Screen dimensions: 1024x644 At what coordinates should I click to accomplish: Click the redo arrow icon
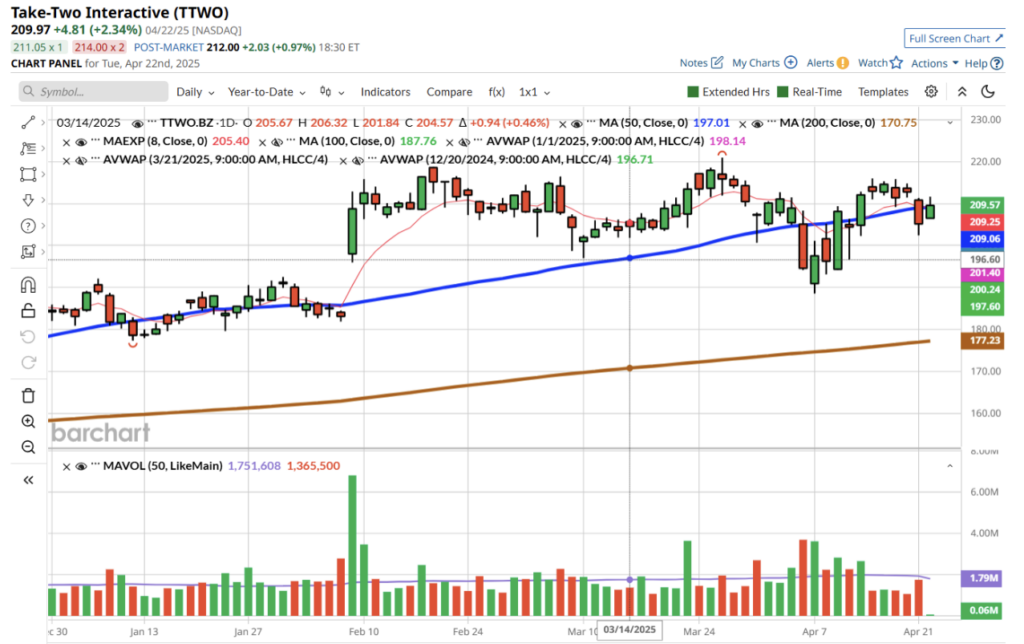click(x=28, y=362)
